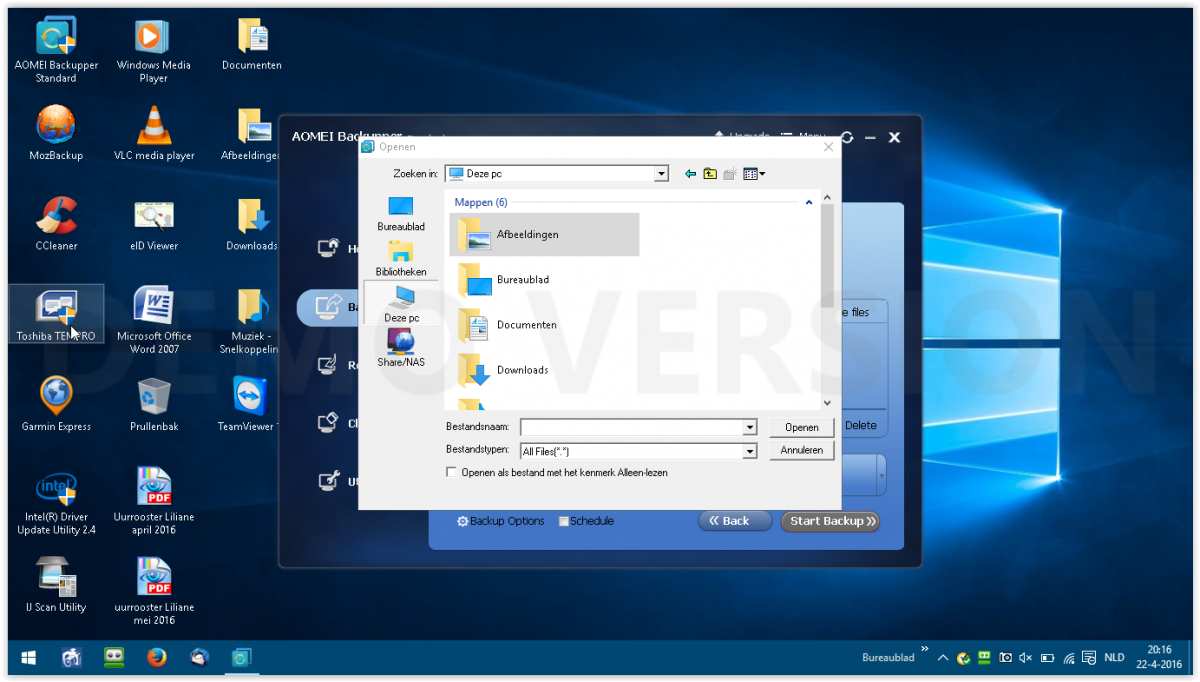Click the back arrow in Openen dialog
The width and height of the screenshot is (1200, 682).
click(690, 174)
